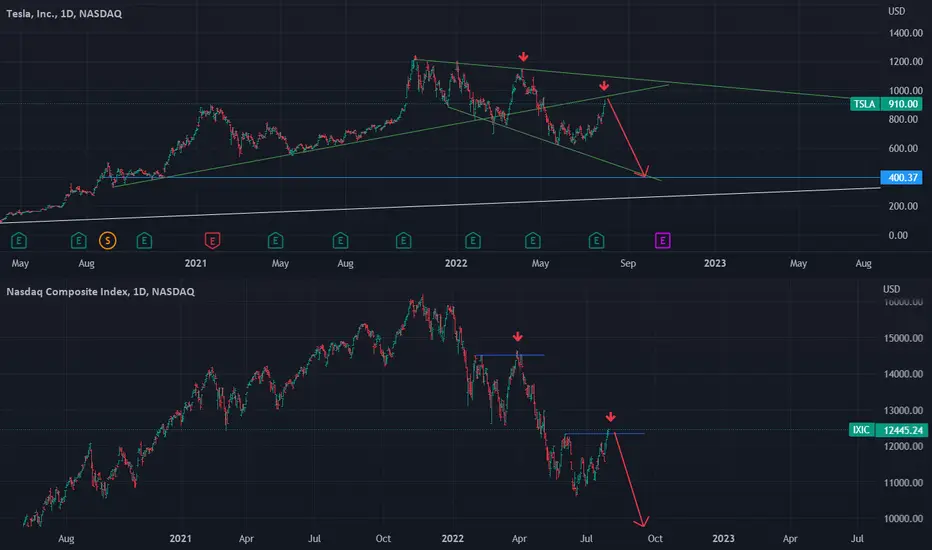The height and width of the screenshot is (550, 932).
Task: Click the USD currency label on Tesla chart
Action: [x=896, y=11]
